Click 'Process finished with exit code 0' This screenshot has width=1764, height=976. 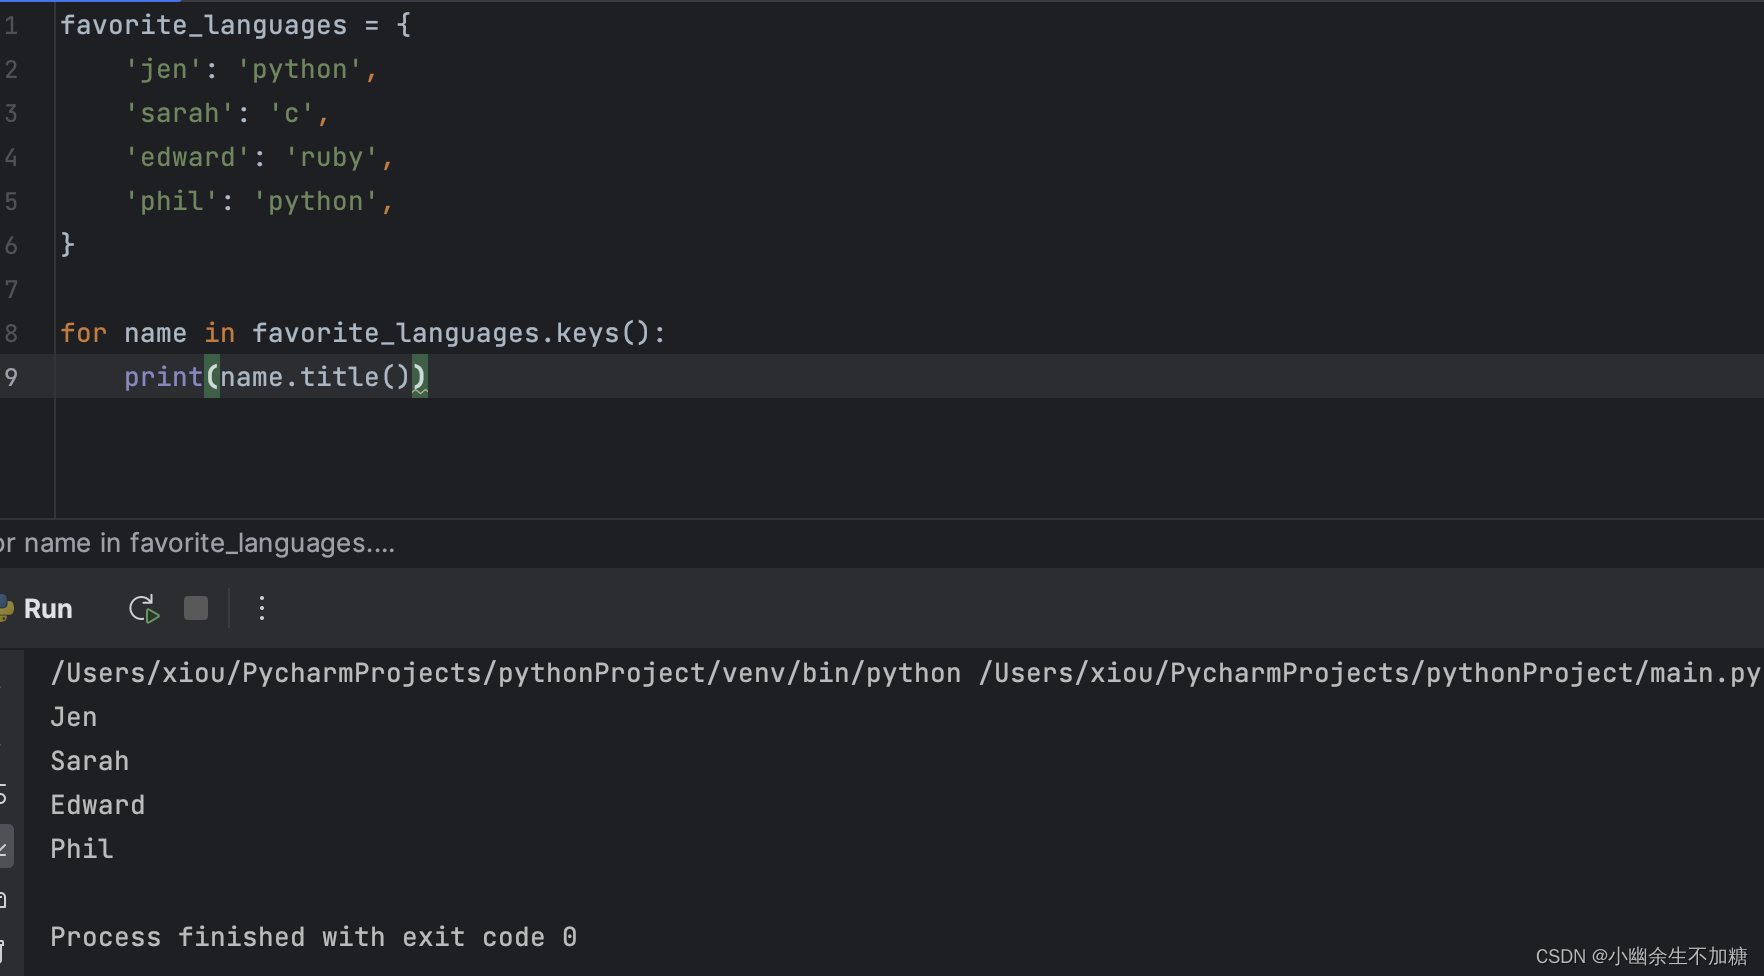coord(314,937)
